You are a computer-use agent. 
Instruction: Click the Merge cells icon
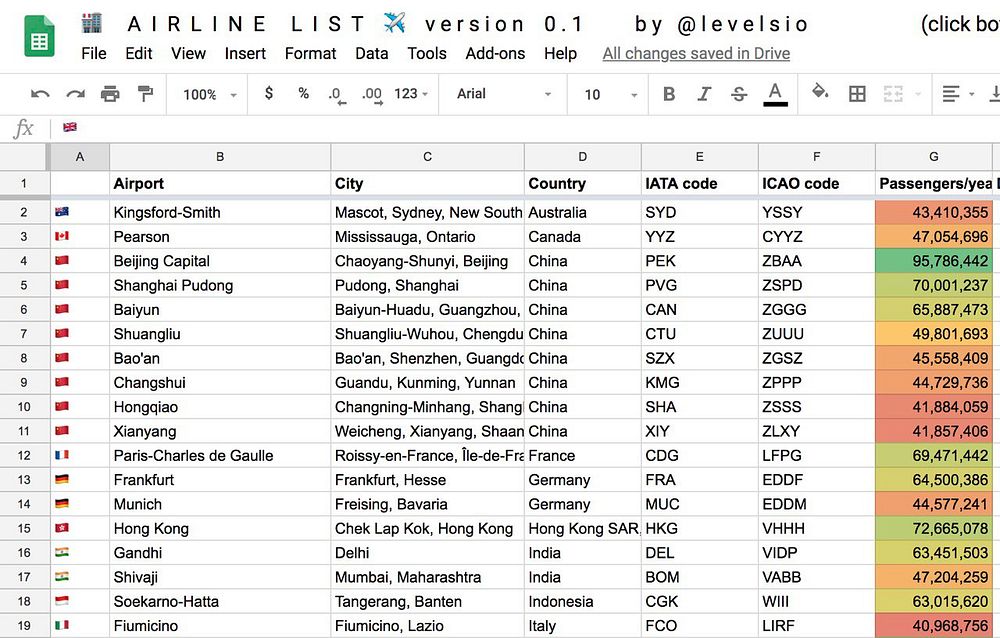coord(893,94)
